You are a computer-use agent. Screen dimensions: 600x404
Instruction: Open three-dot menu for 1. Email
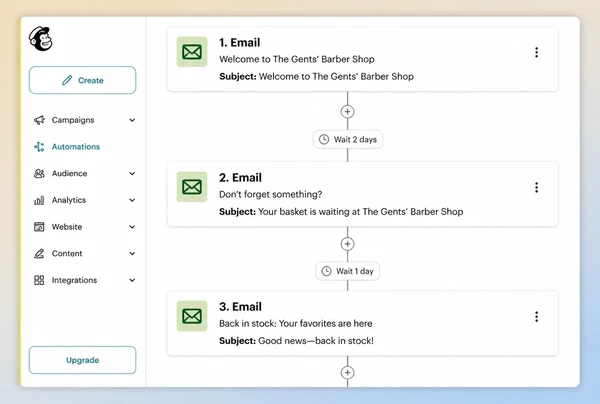[536, 52]
